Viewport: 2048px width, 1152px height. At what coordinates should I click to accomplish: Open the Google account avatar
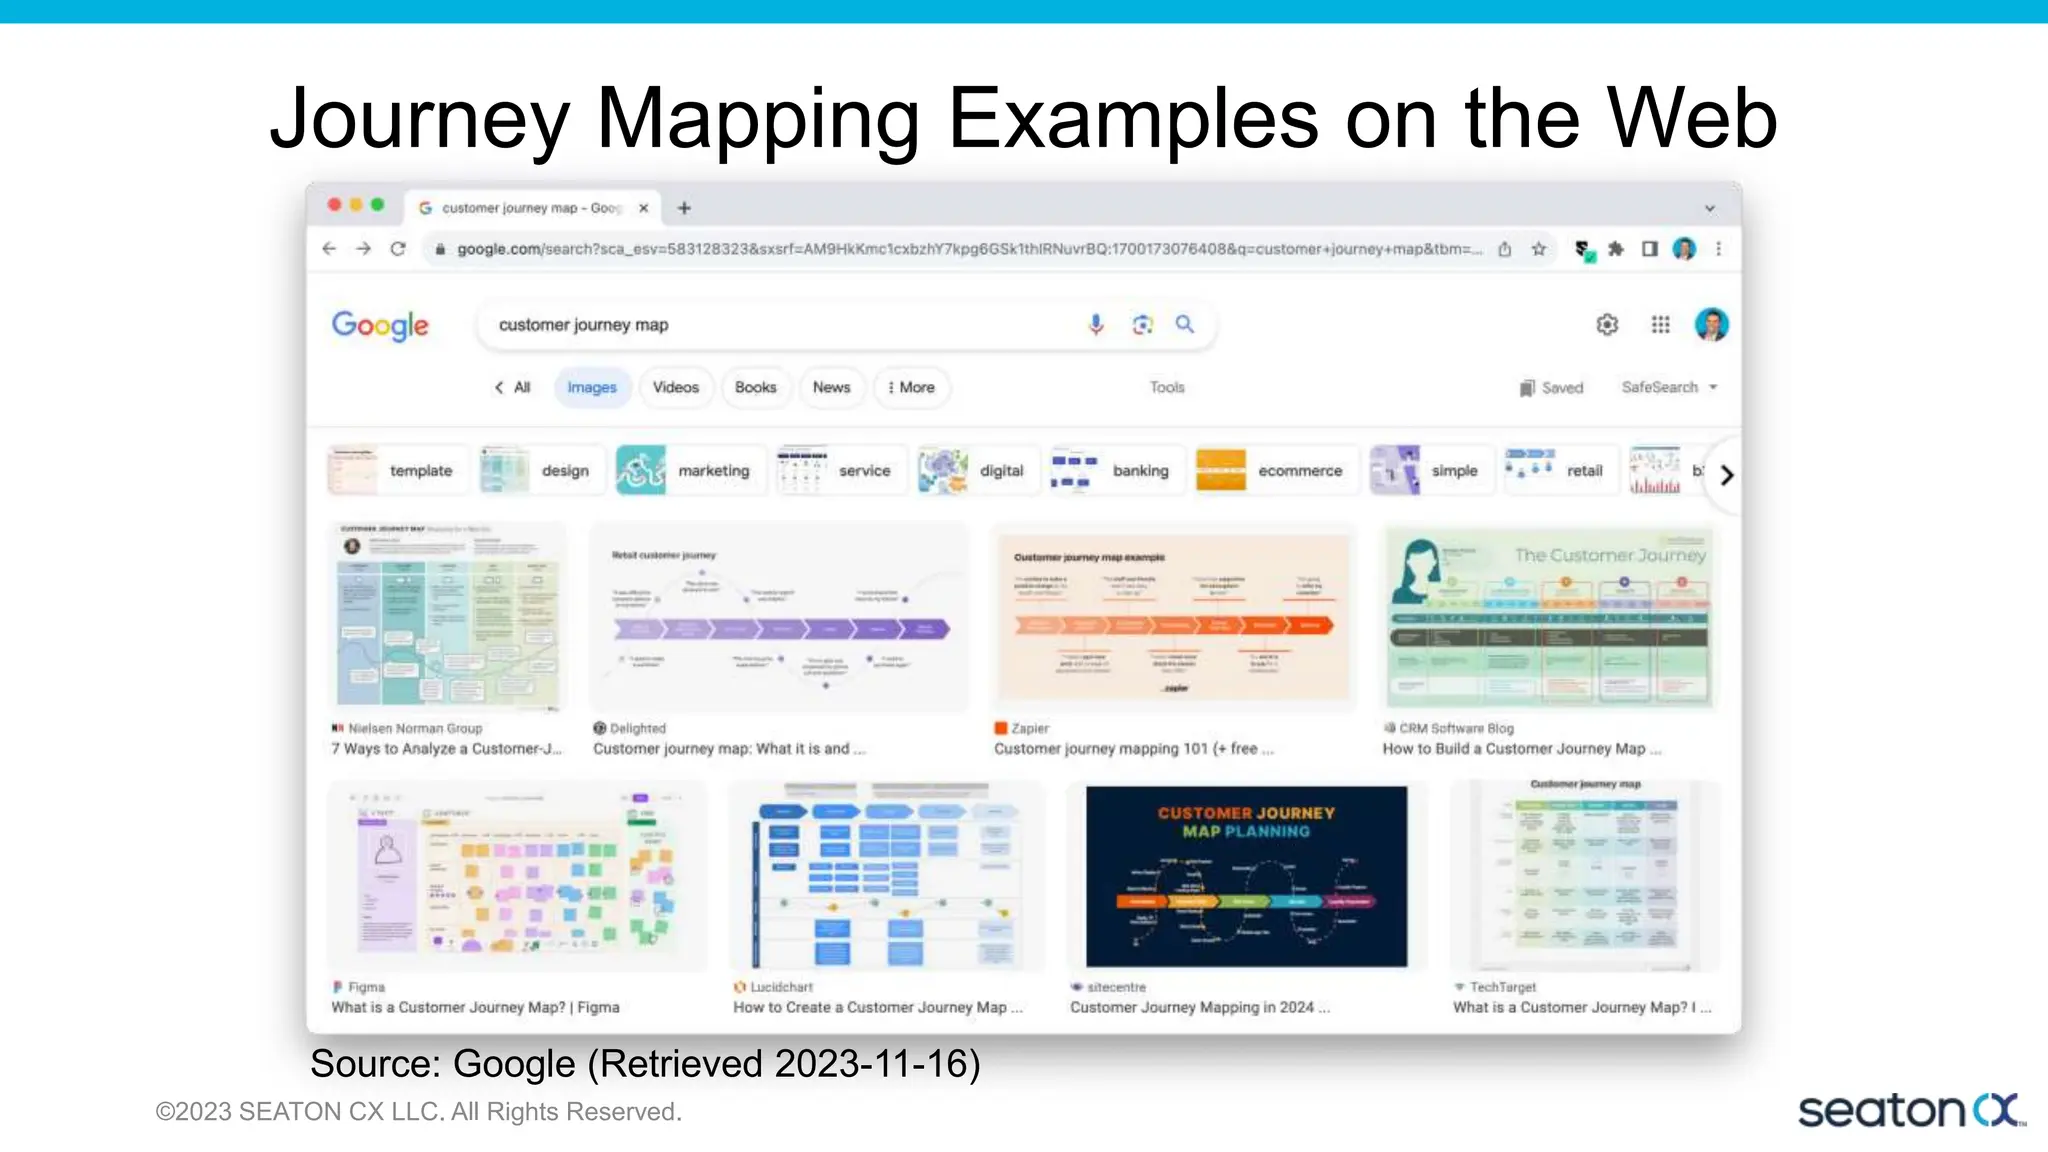point(1711,324)
